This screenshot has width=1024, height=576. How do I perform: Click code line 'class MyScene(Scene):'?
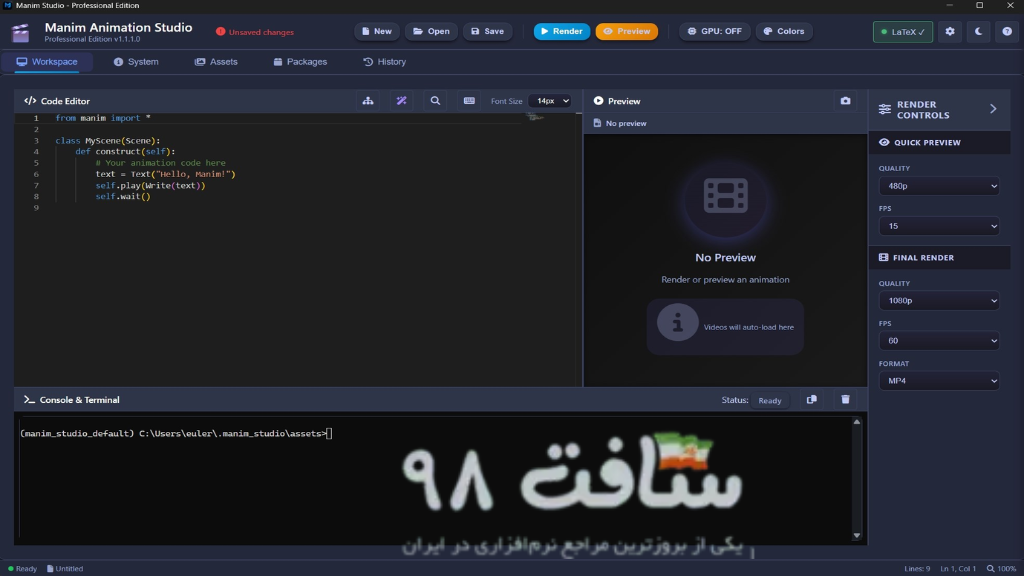[x=108, y=140]
